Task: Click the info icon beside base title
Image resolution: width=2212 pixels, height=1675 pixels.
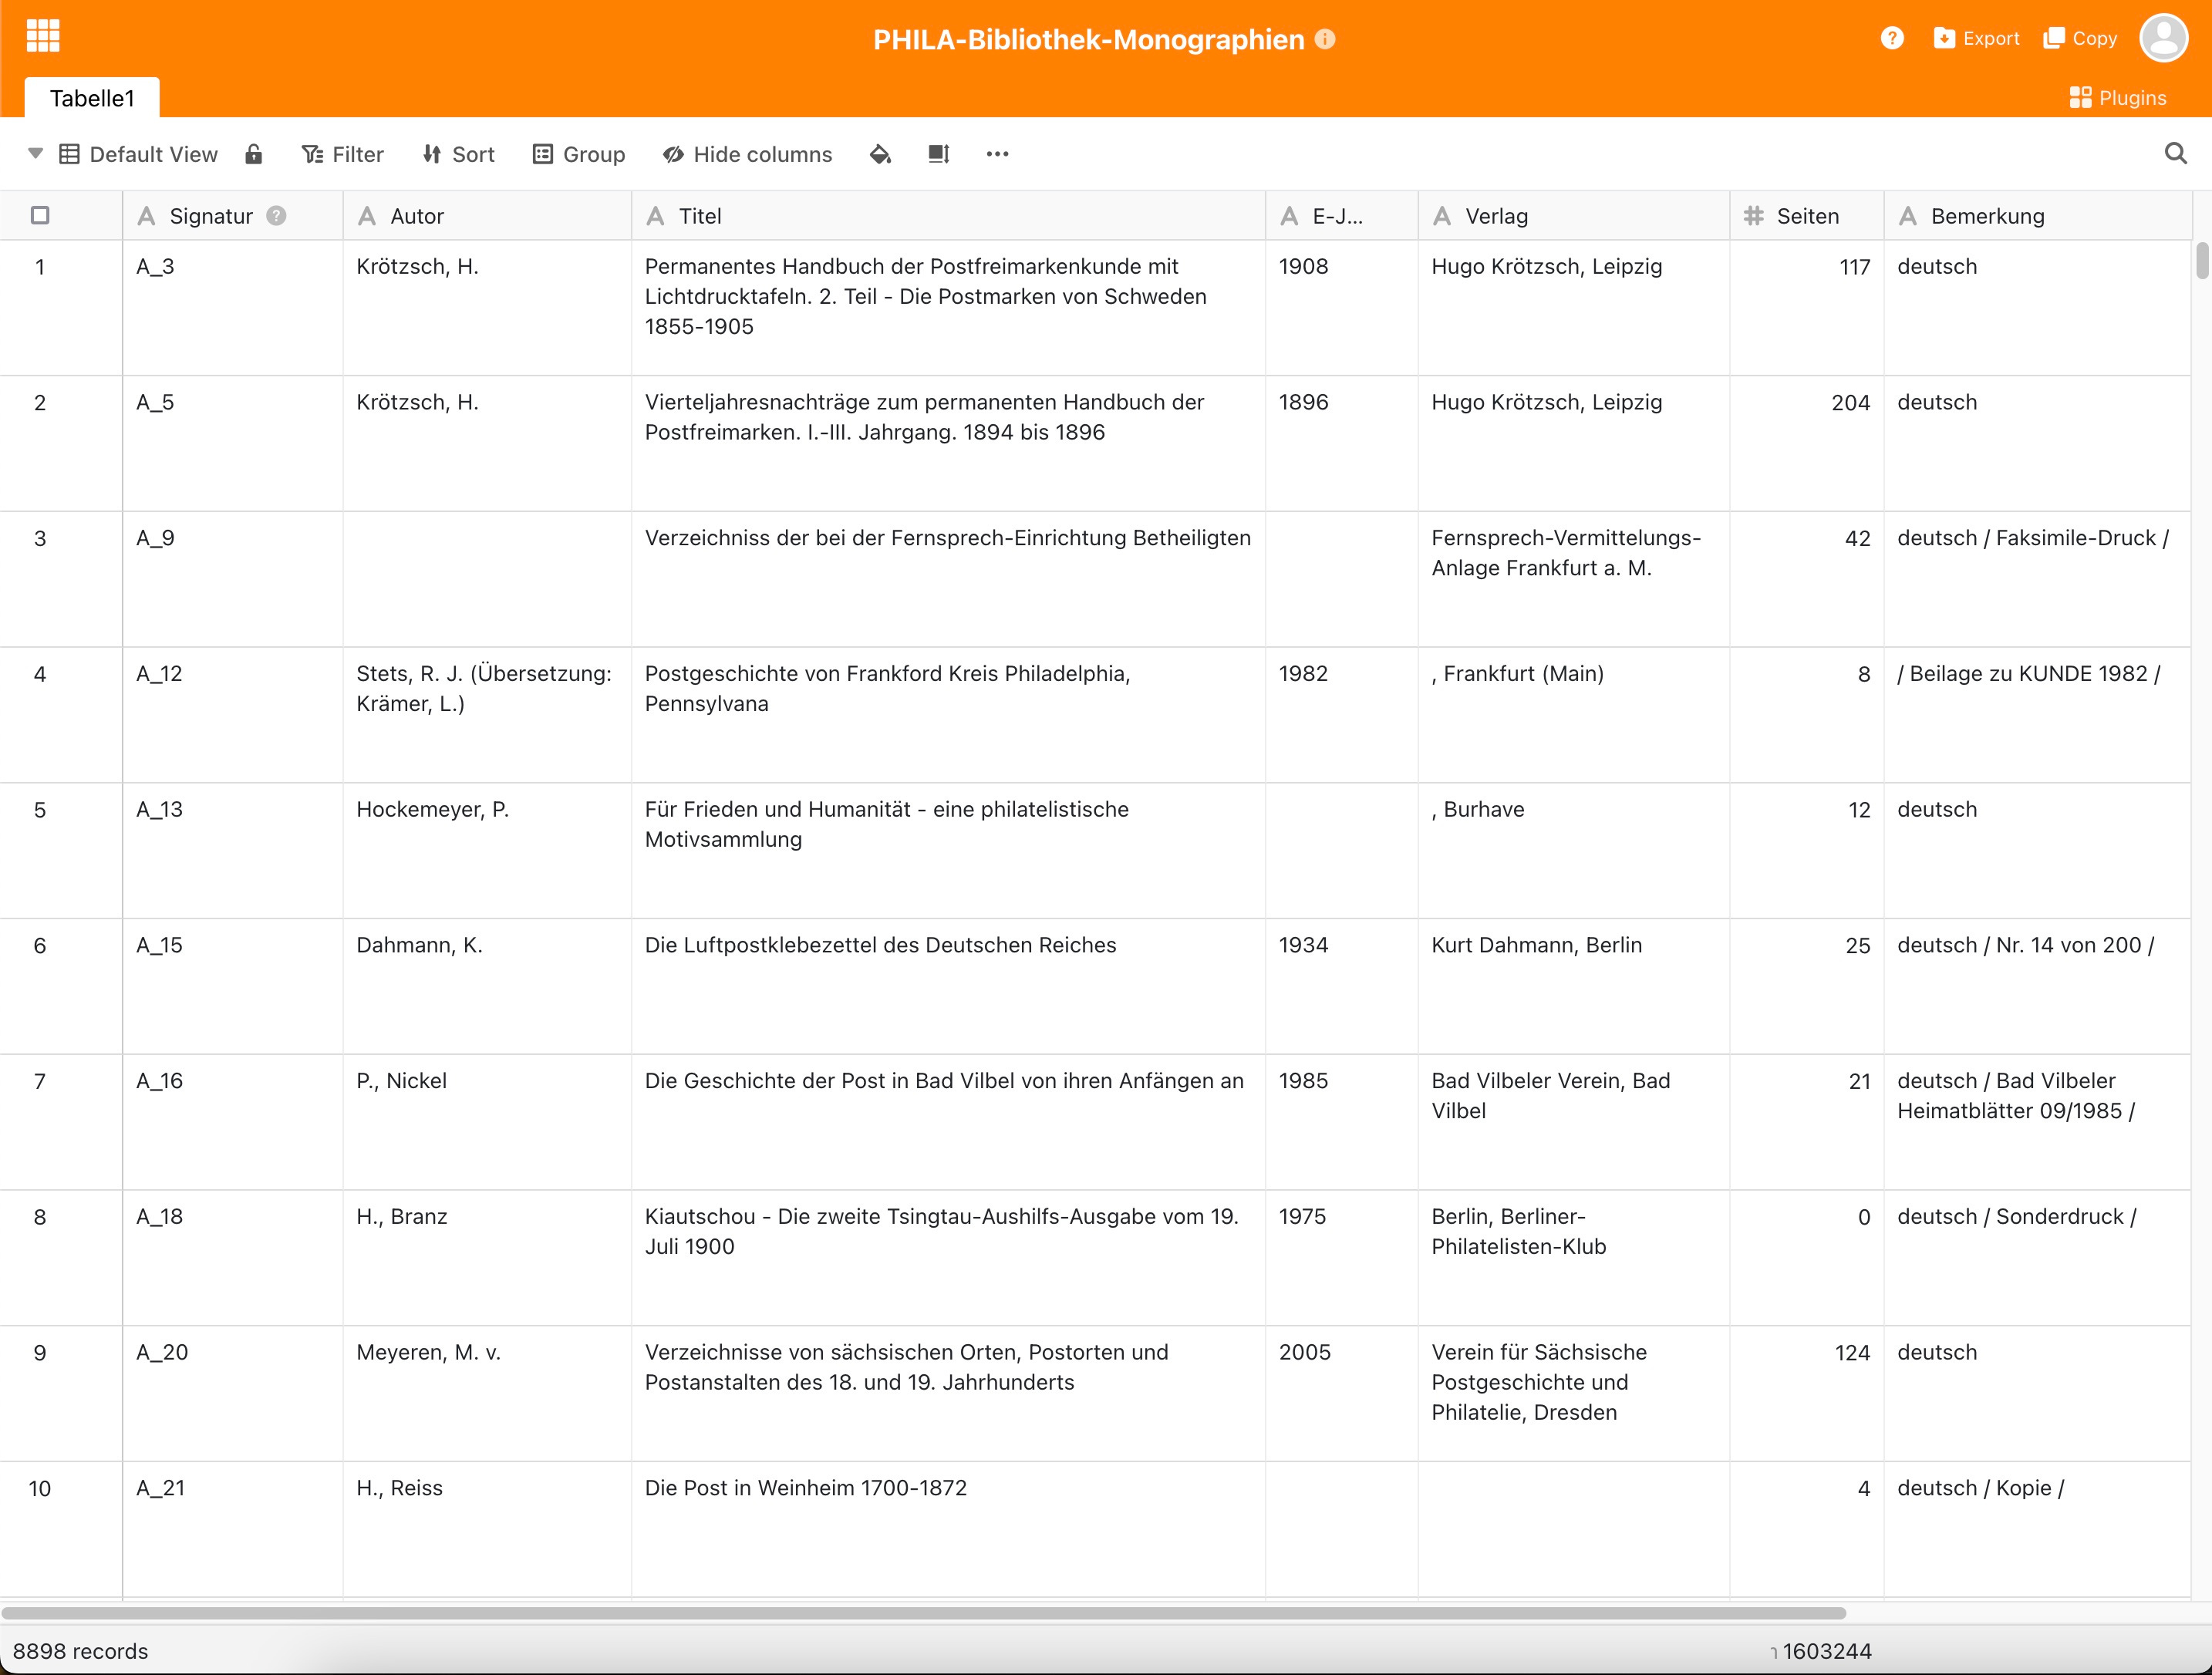Action: point(1325,39)
